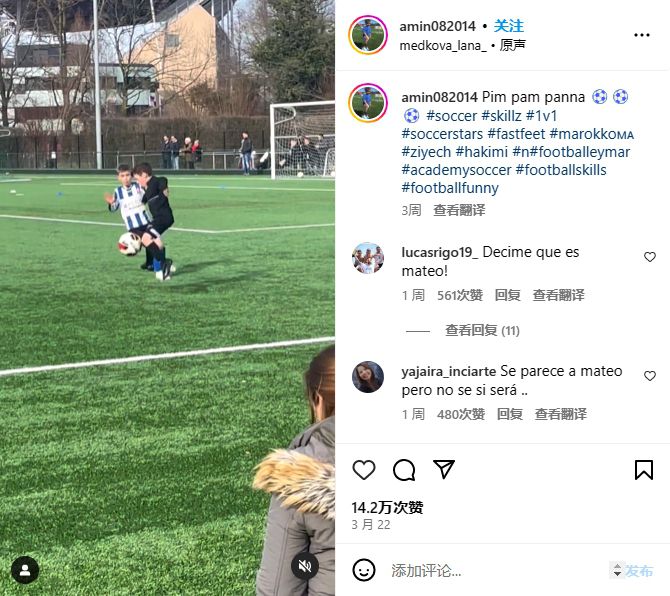View the 14.2万次赞 likes list
This screenshot has height=596, width=670.
point(387,508)
